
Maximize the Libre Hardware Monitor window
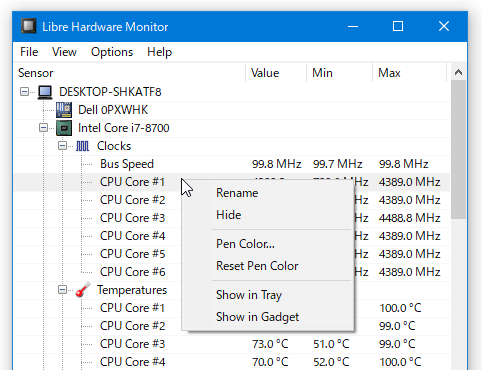click(x=398, y=26)
